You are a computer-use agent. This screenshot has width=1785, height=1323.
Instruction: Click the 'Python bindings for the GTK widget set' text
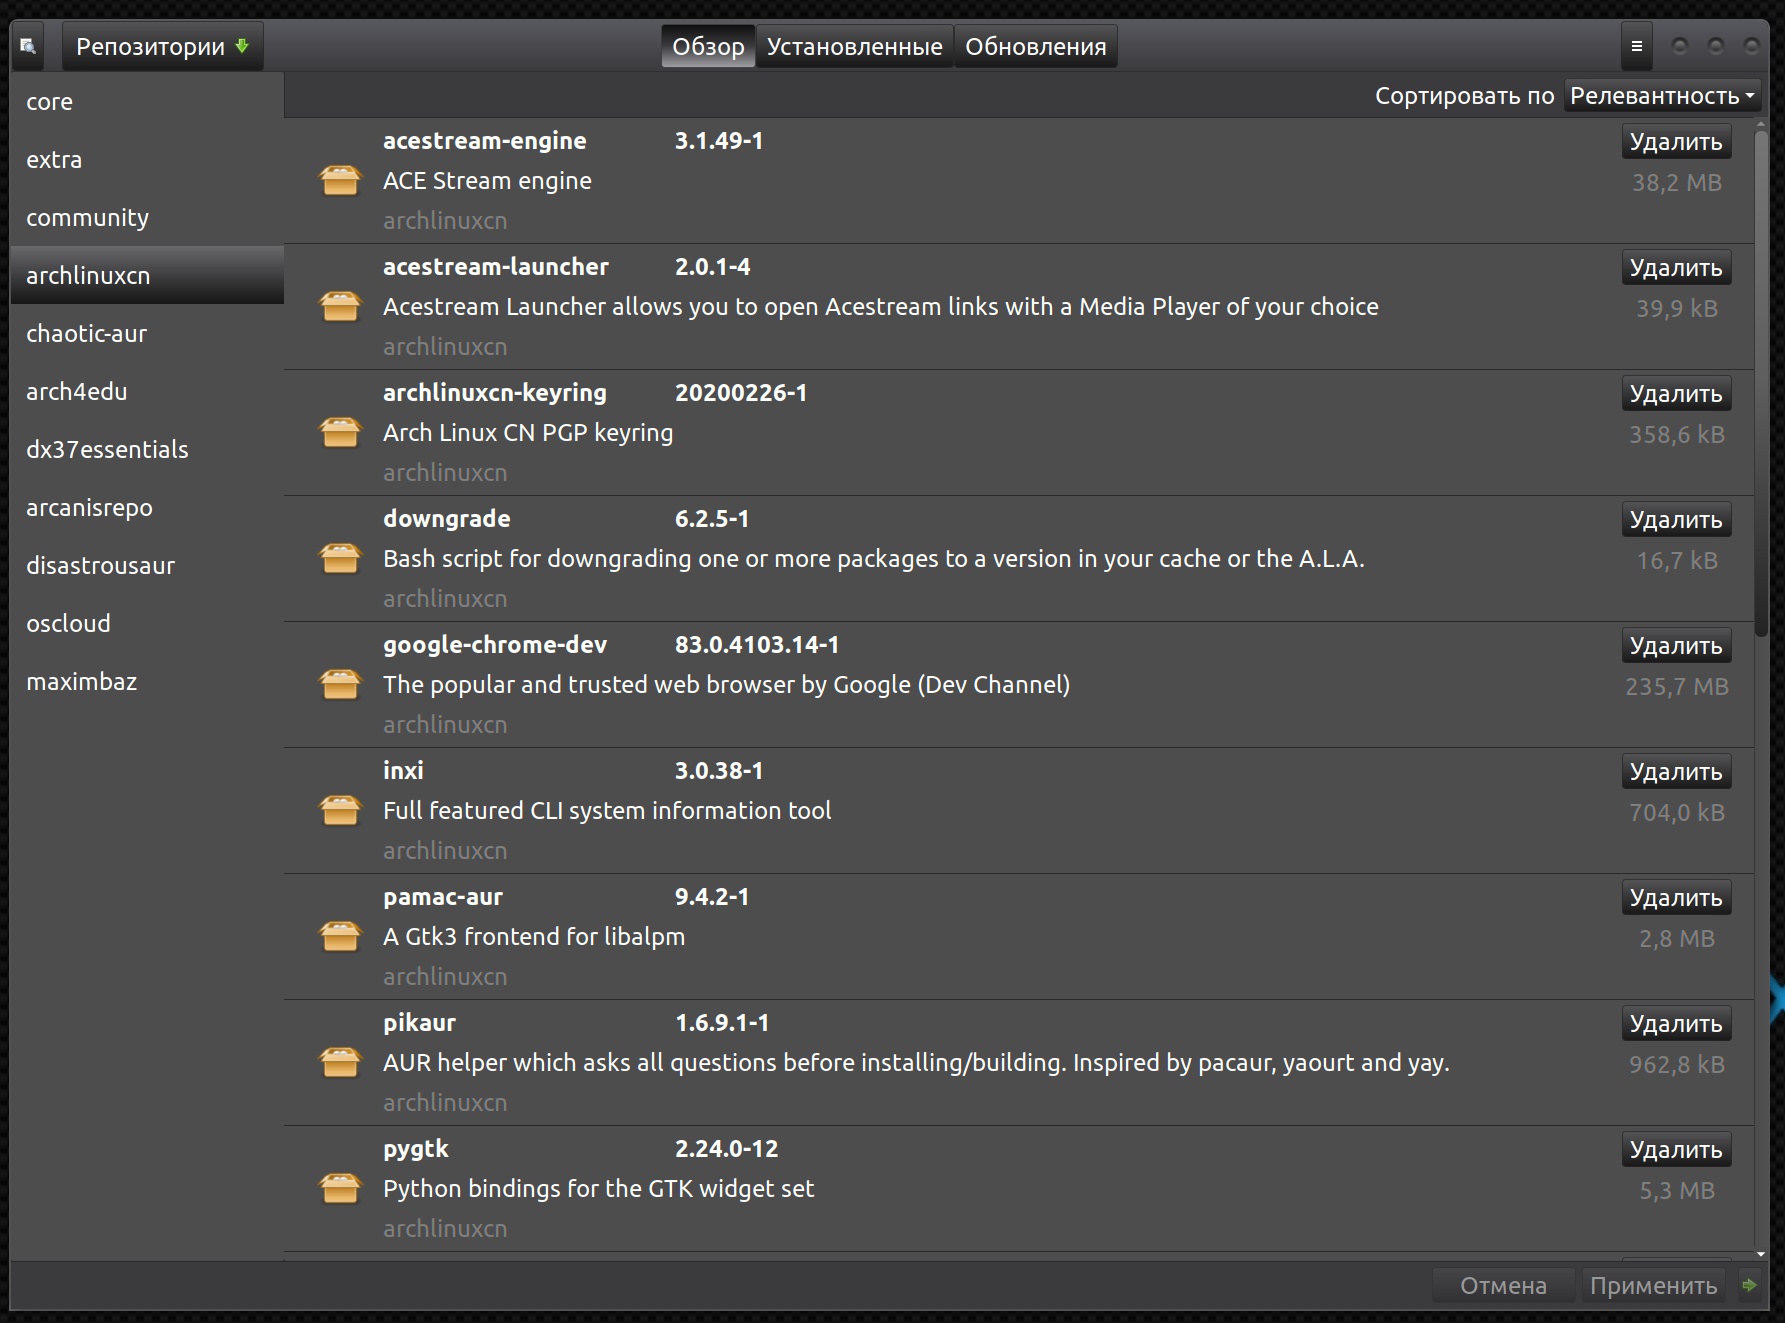(x=599, y=1189)
